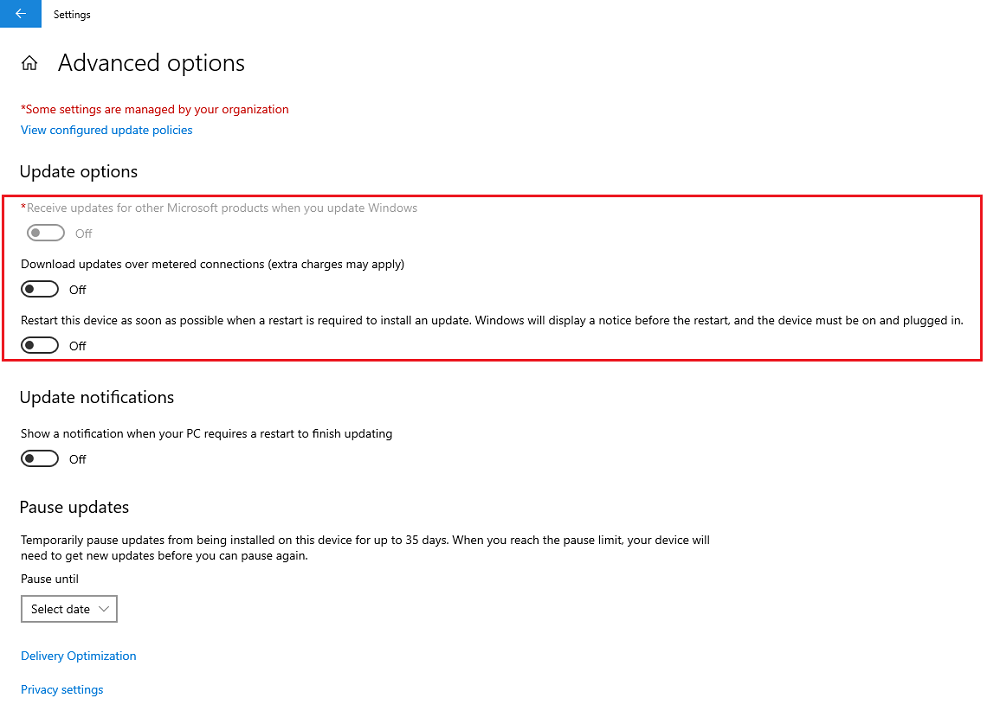Click the Pause updates heading
The height and width of the screenshot is (715, 1000).
(x=75, y=508)
